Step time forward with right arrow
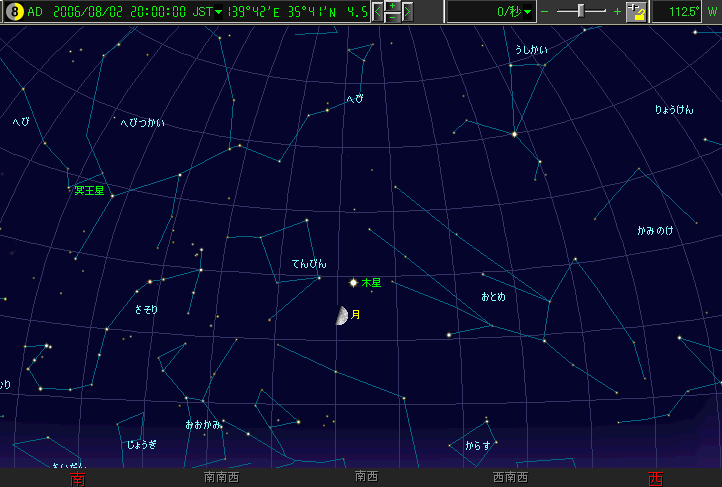The image size is (722, 487). 408,12
